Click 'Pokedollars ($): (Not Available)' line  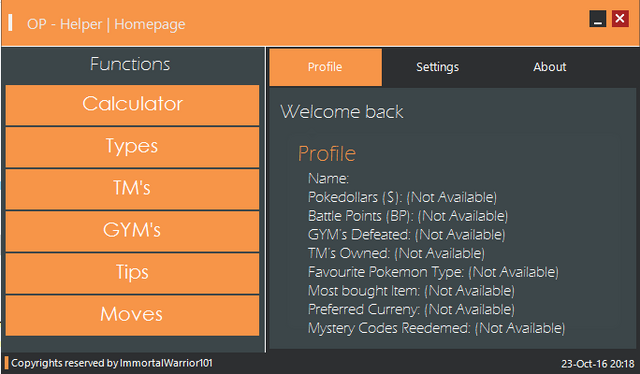click(x=402, y=197)
